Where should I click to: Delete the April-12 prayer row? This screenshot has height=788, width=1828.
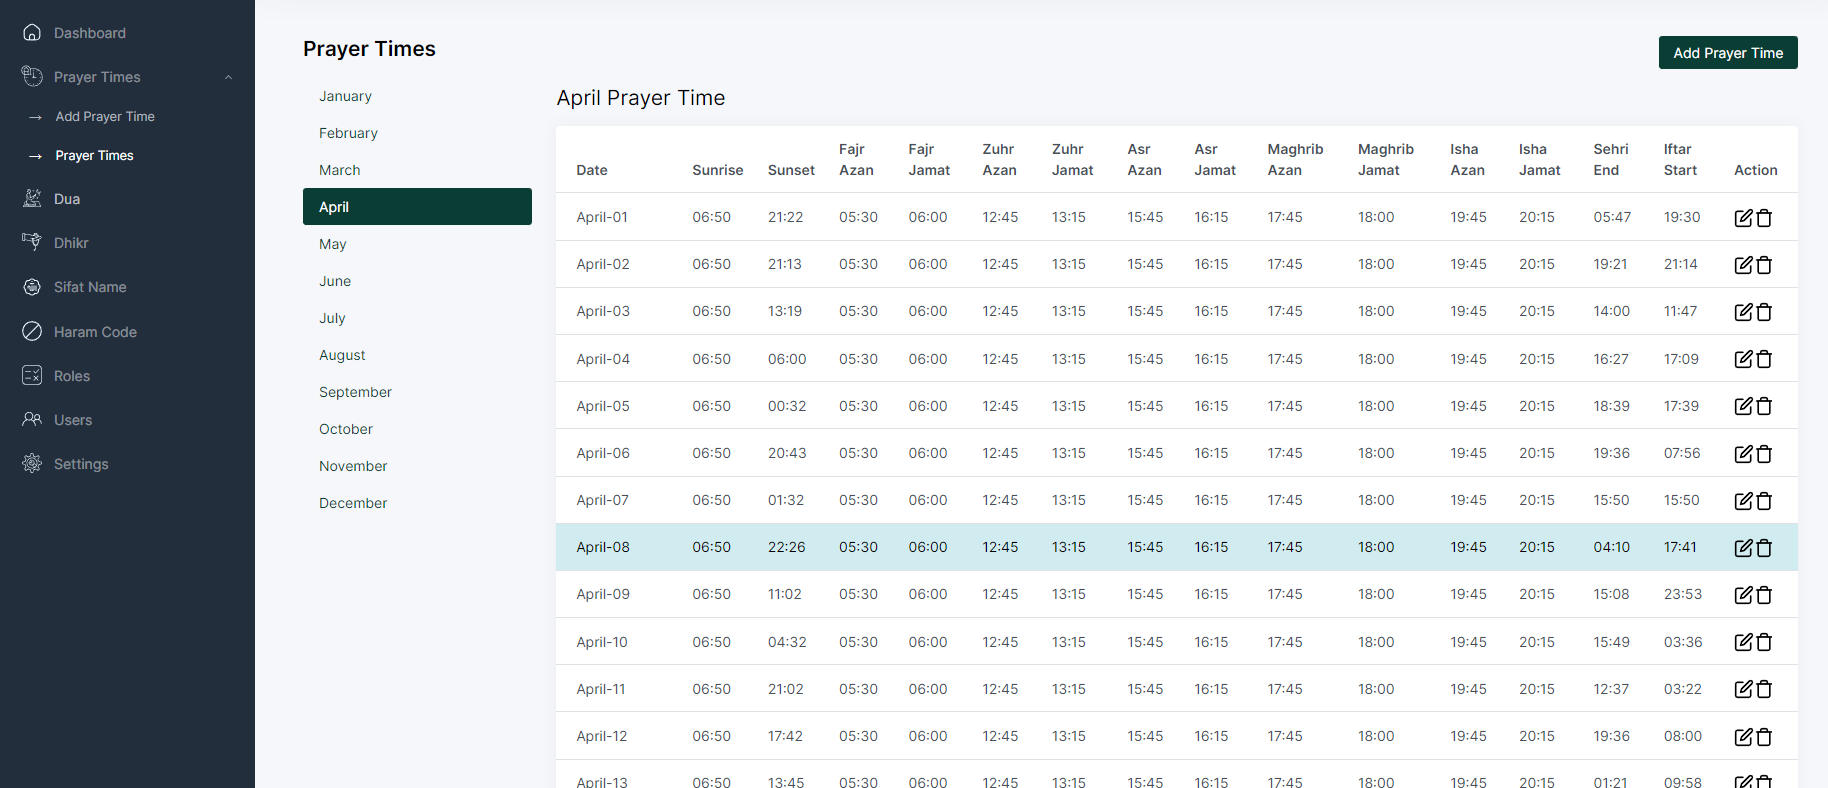[1764, 737]
